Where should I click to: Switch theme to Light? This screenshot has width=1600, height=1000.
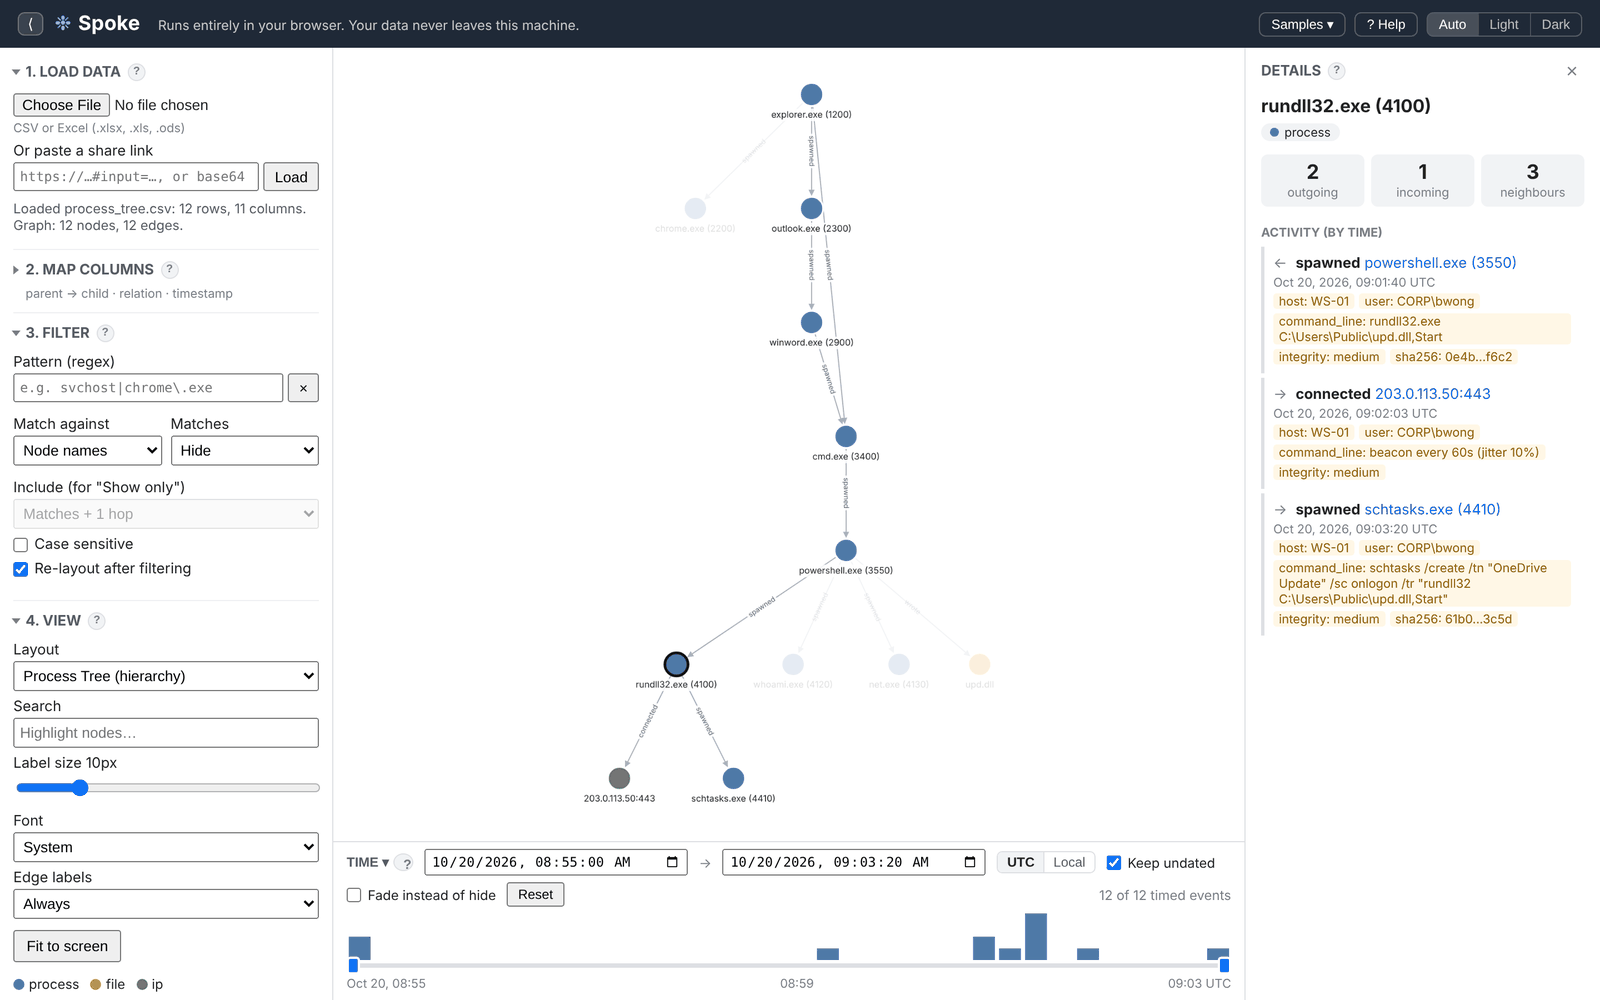(x=1503, y=24)
